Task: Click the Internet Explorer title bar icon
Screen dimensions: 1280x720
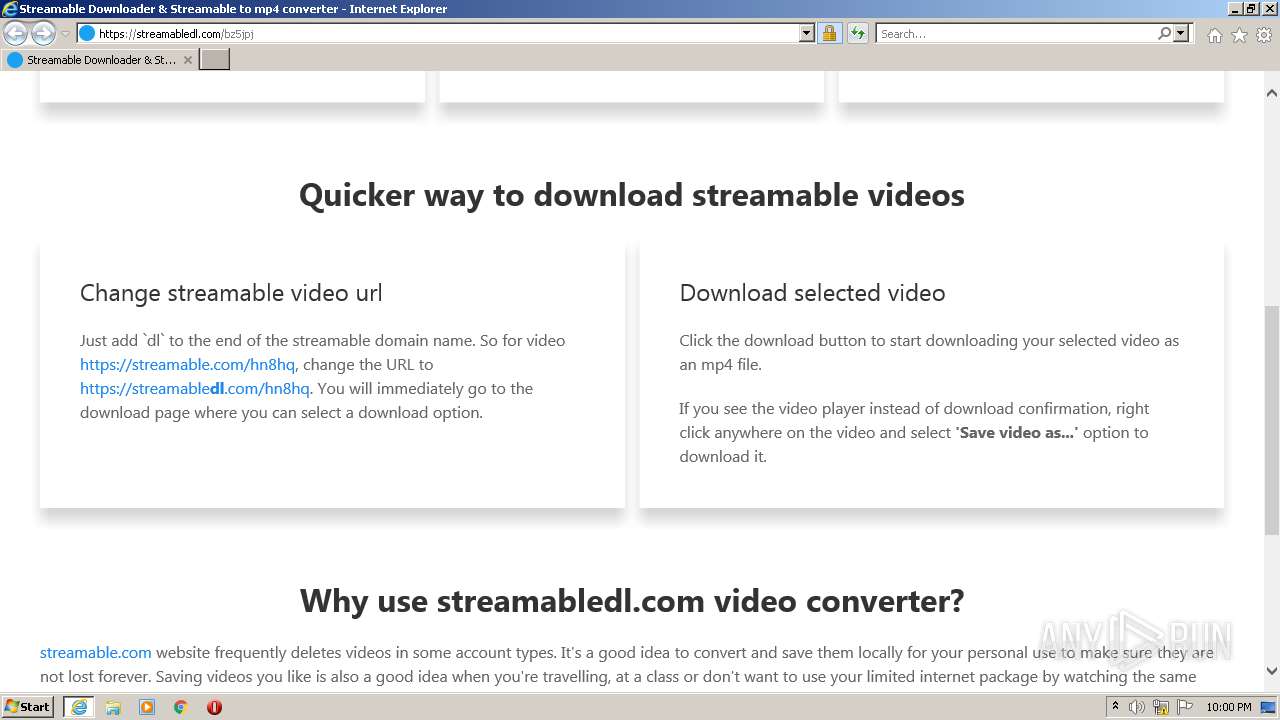Action: coord(10,9)
